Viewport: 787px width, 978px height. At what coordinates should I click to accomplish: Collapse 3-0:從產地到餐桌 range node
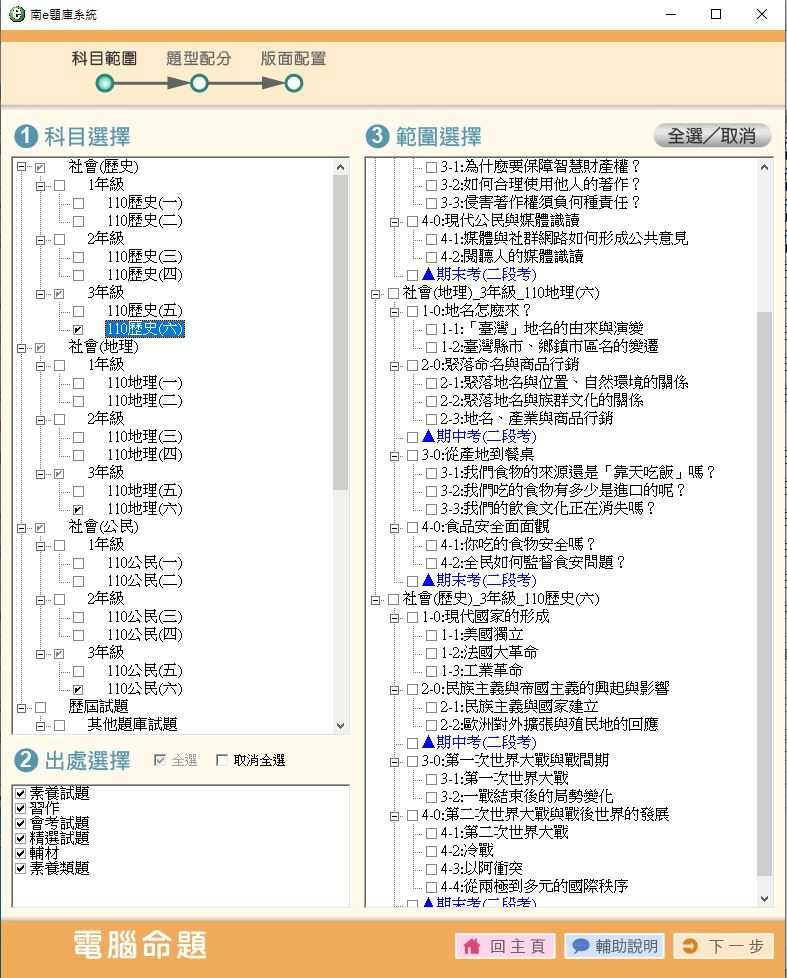(394, 455)
